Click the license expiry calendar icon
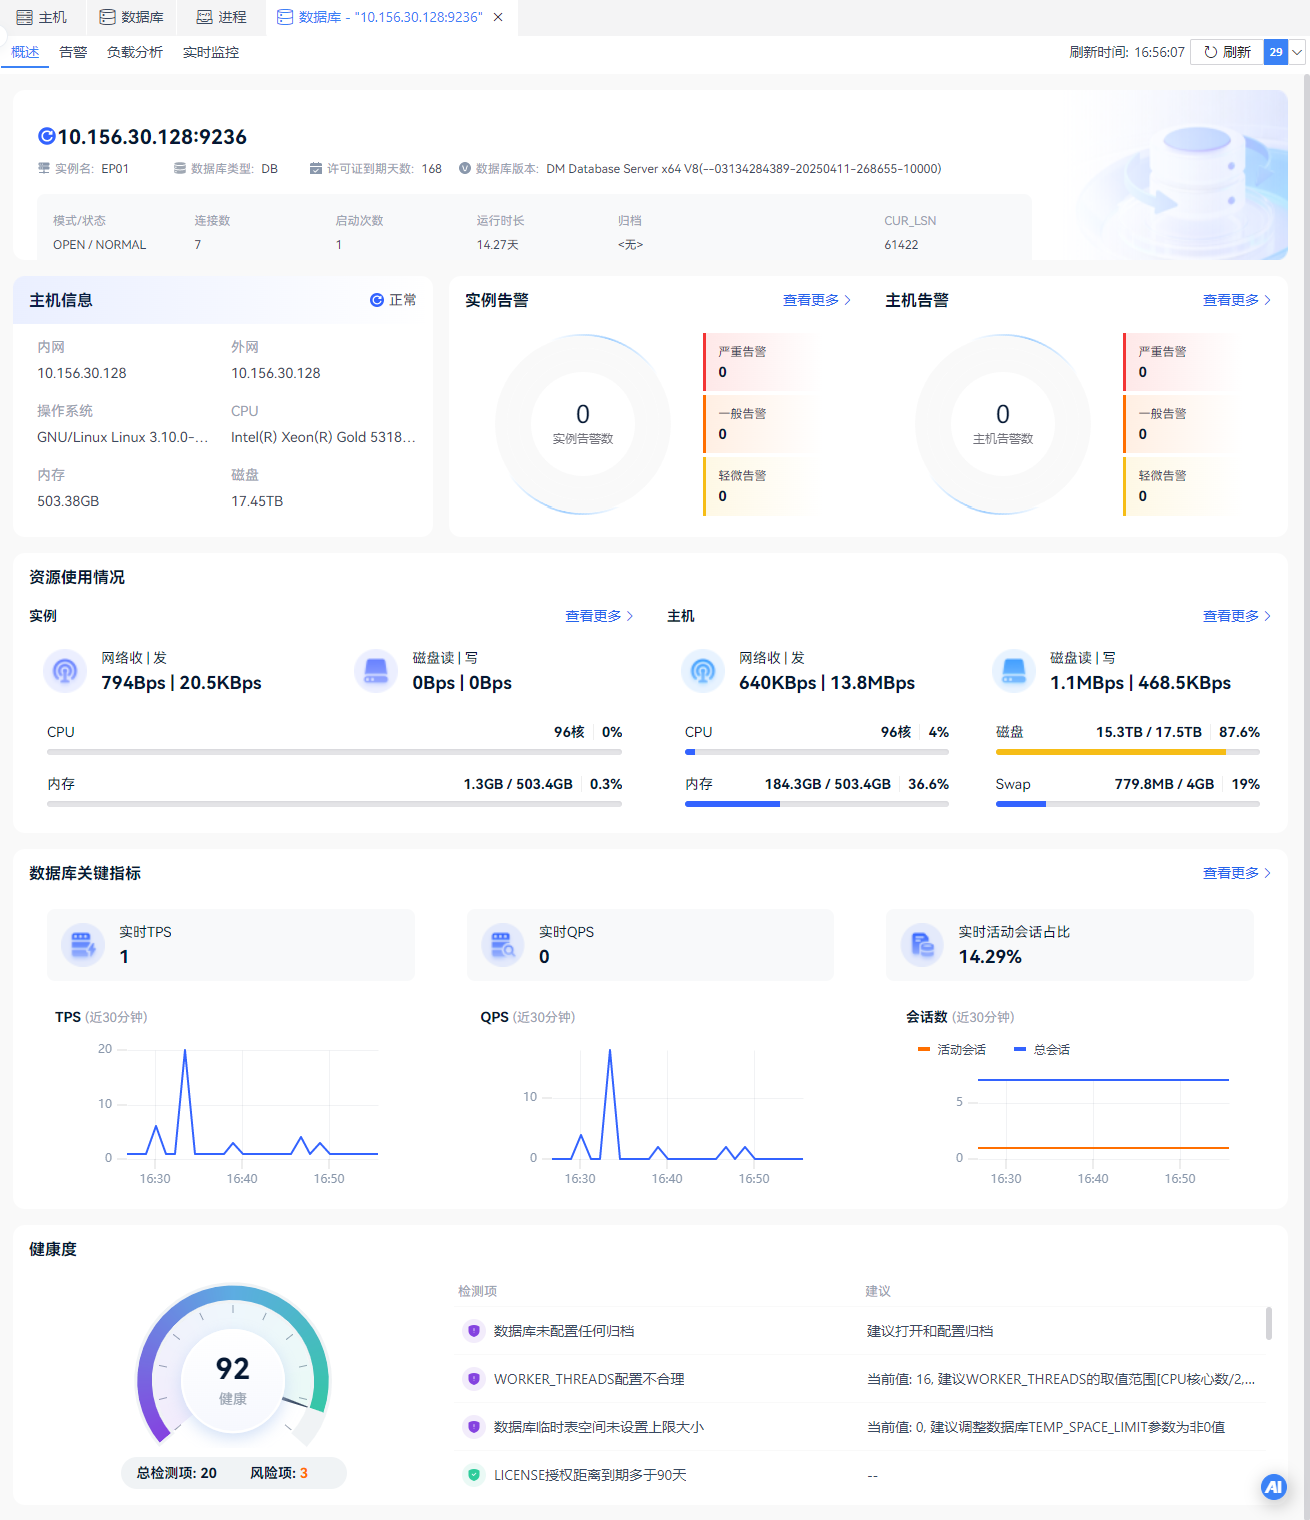This screenshot has width=1310, height=1520. [316, 168]
